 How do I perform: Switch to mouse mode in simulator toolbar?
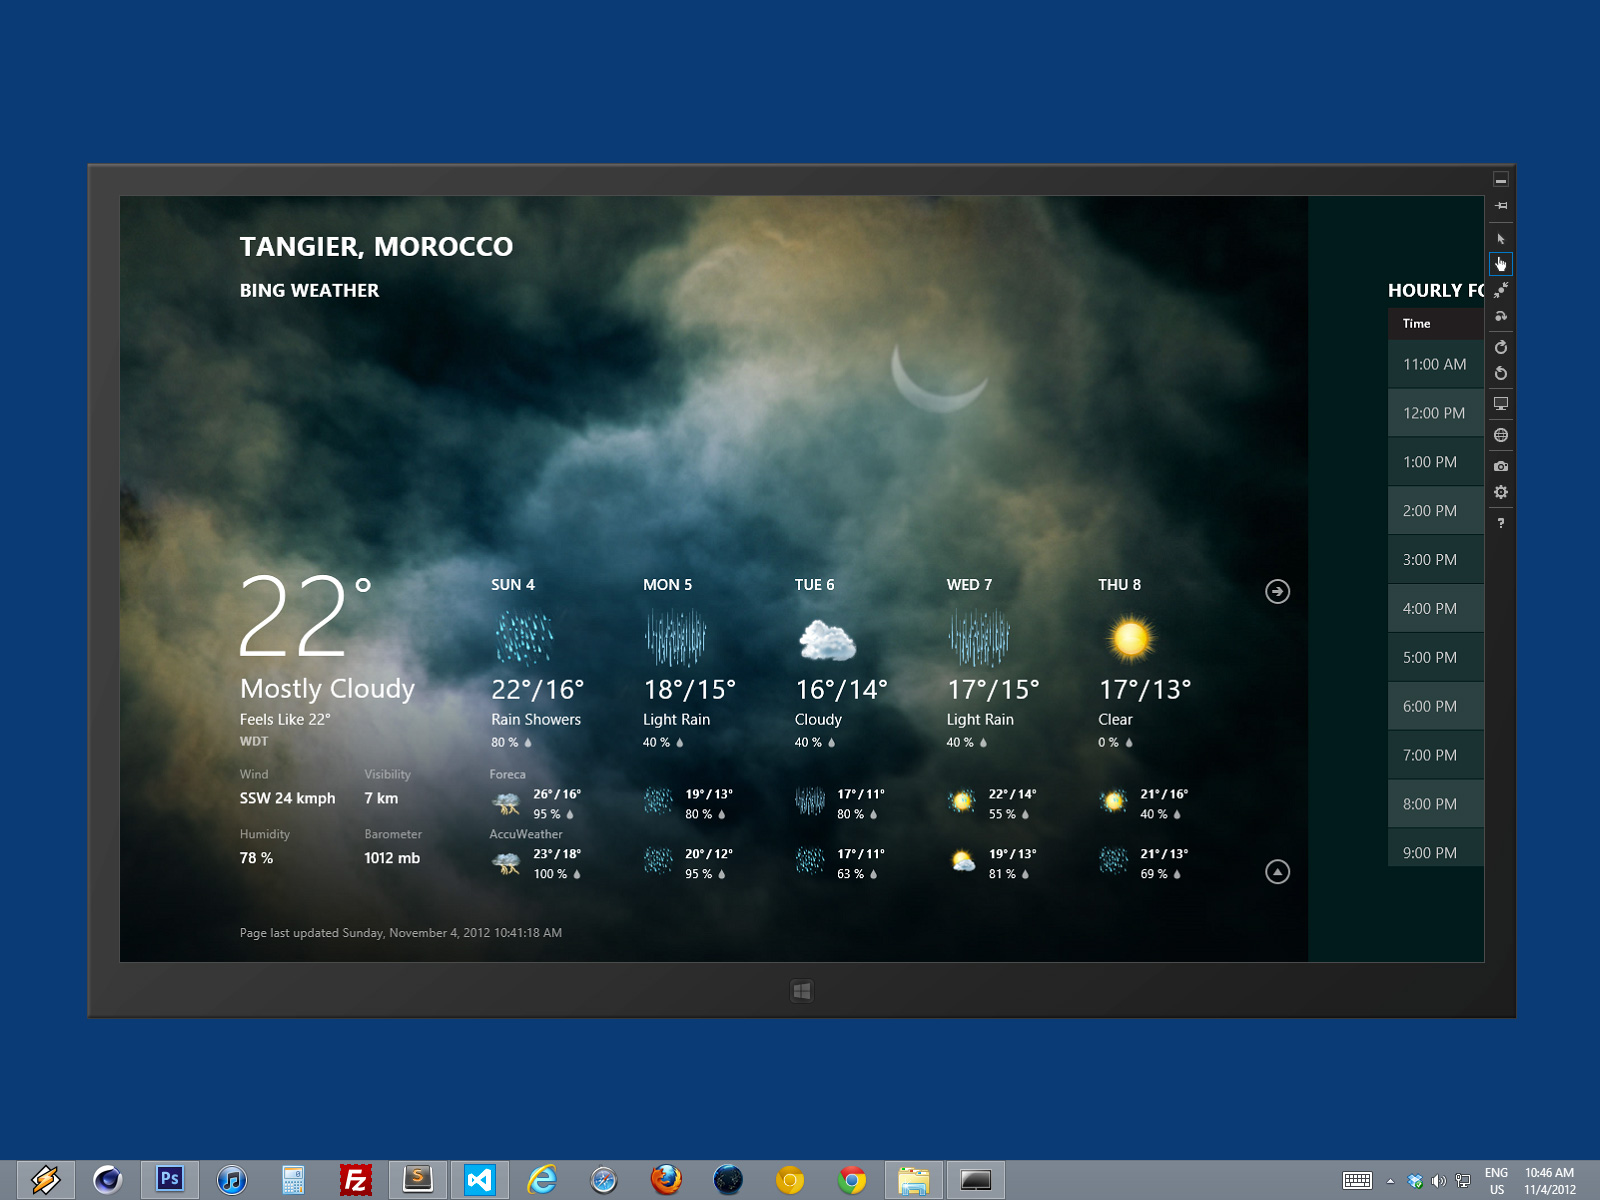click(1501, 239)
